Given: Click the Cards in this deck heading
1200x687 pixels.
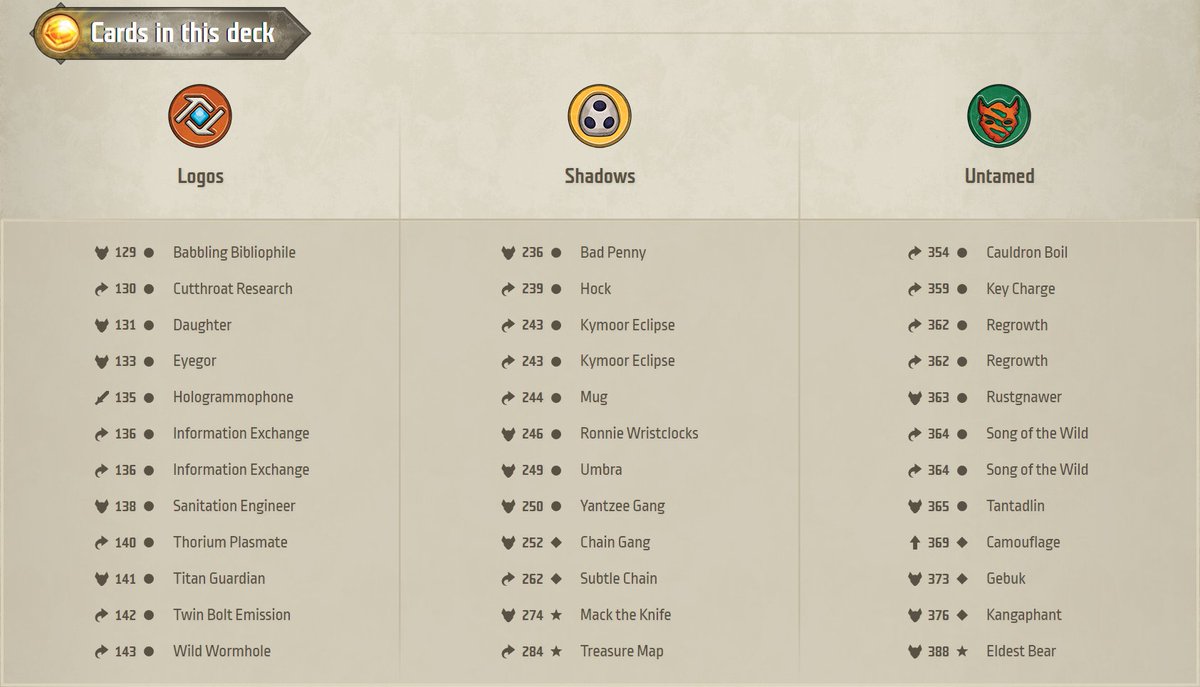Looking at the screenshot, I should pyautogui.click(x=183, y=33).
